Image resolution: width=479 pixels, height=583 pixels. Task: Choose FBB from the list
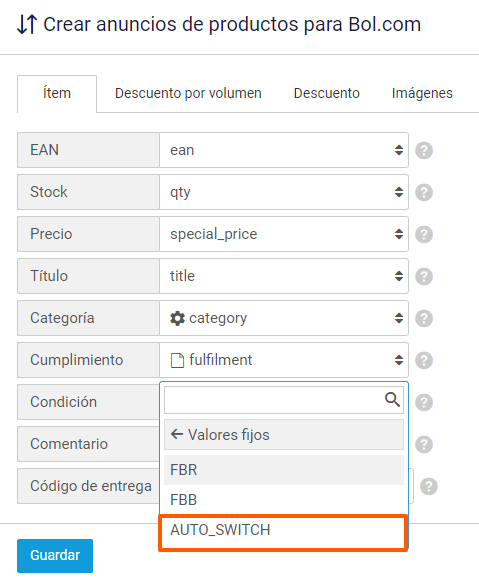coord(284,500)
